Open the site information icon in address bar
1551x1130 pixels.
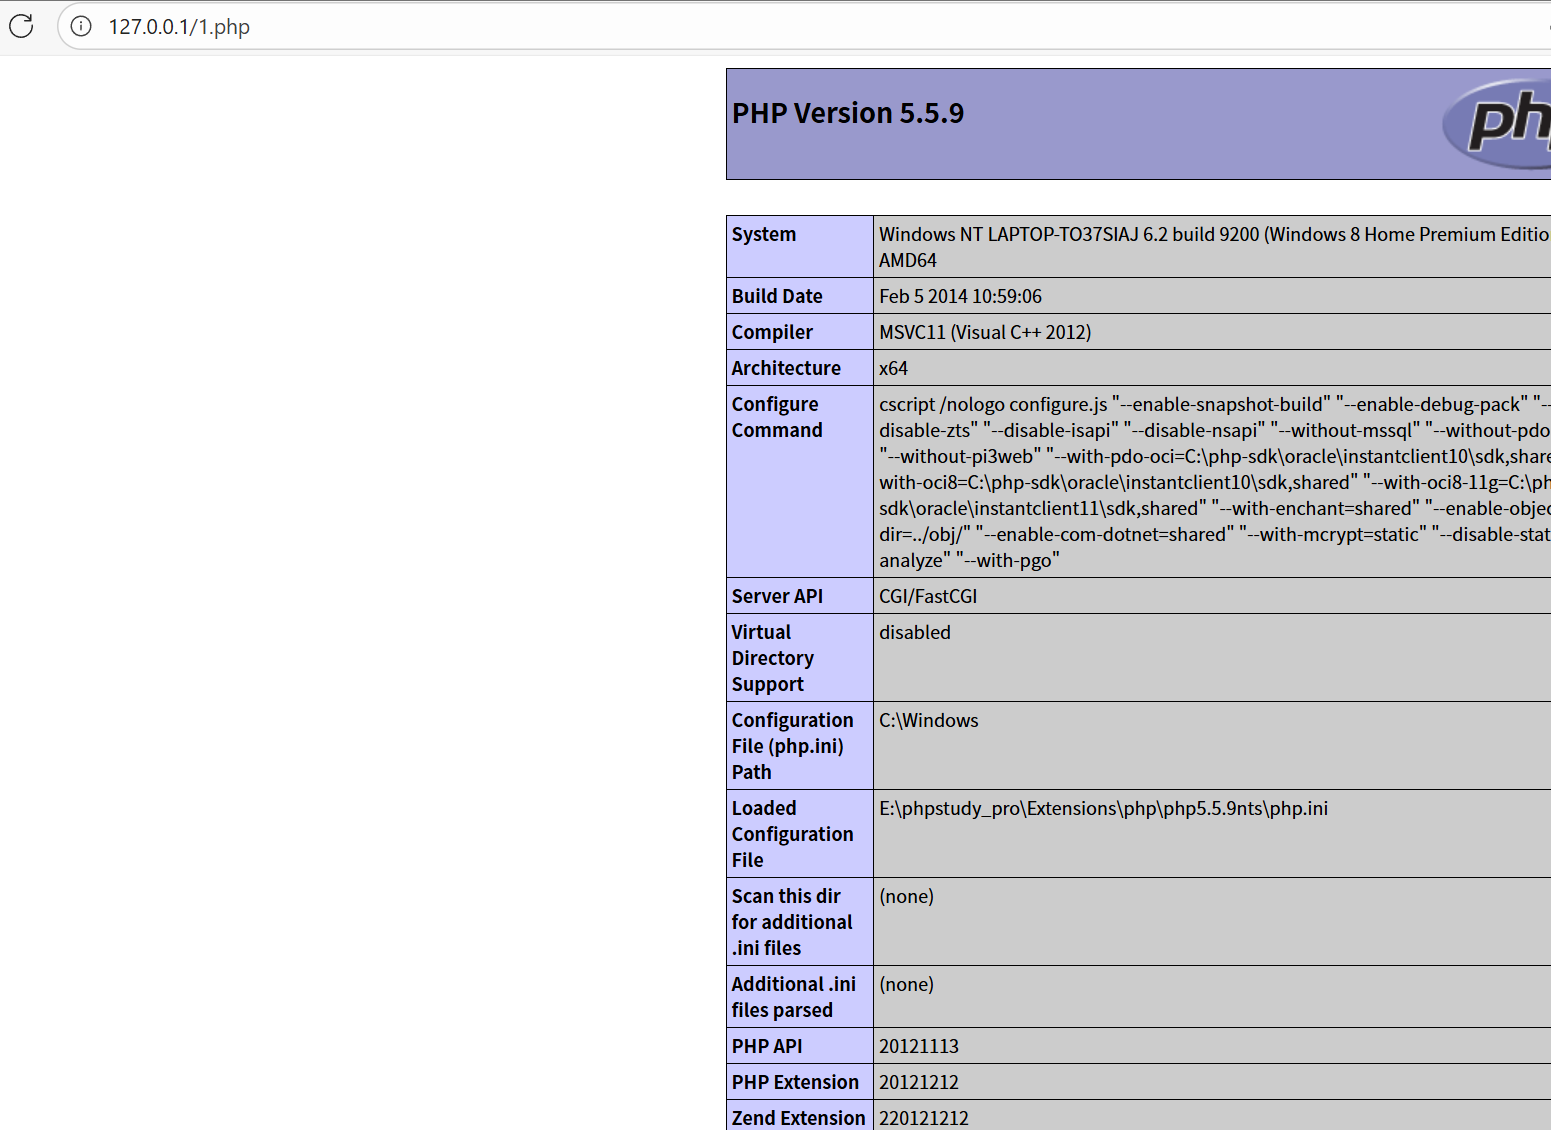tap(81, 26)
